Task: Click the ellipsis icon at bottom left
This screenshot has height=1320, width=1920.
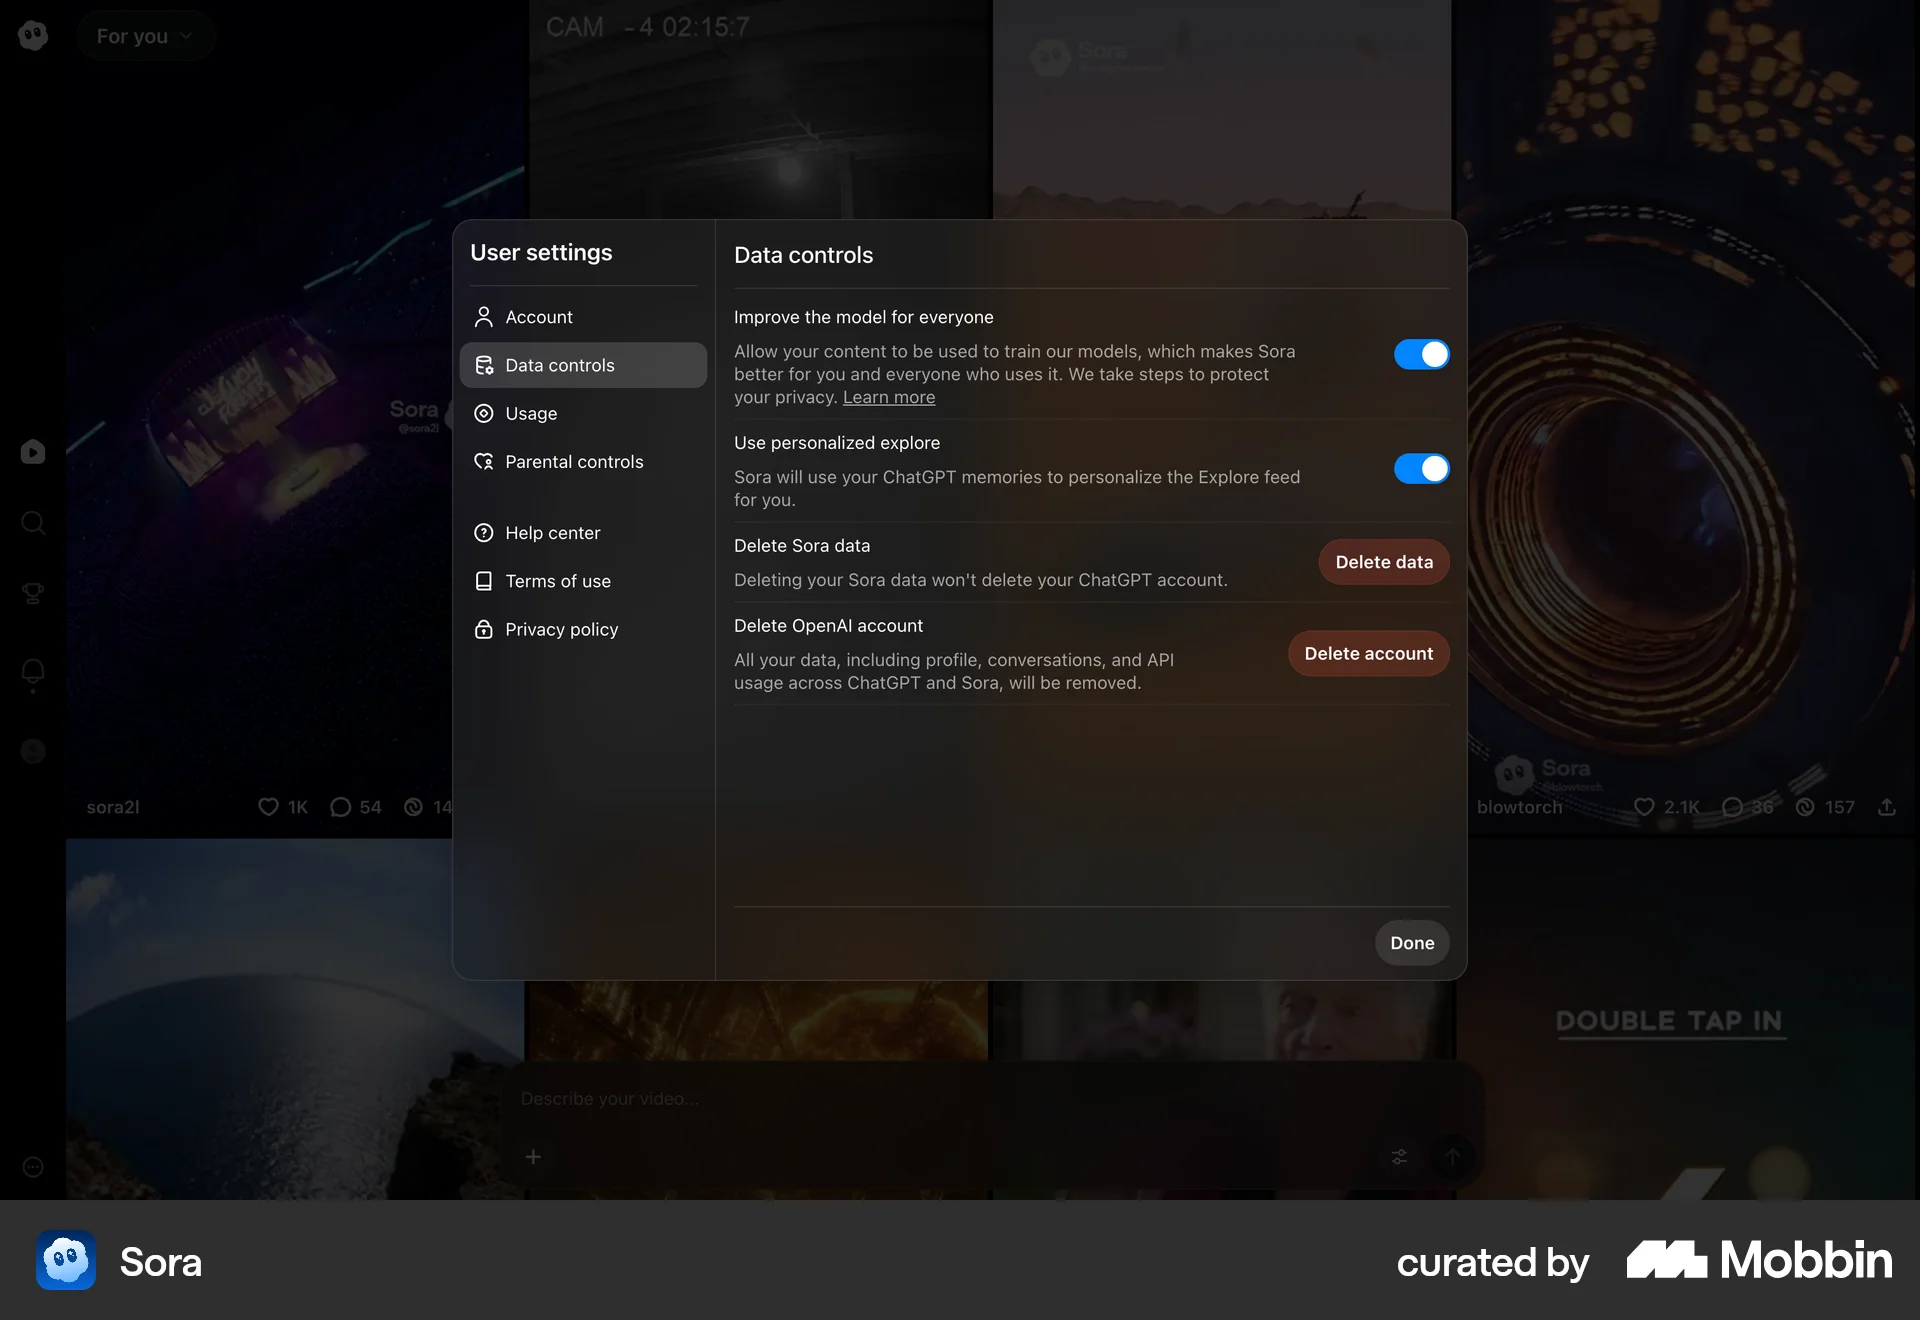Action: [x=32, y=1168]
